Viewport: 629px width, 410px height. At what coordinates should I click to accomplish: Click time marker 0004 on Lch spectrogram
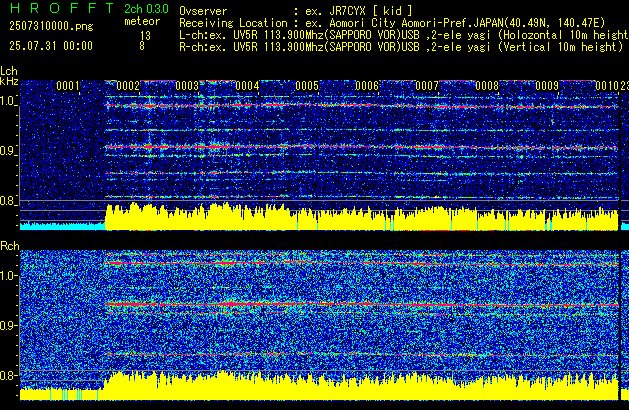[248, 86]
